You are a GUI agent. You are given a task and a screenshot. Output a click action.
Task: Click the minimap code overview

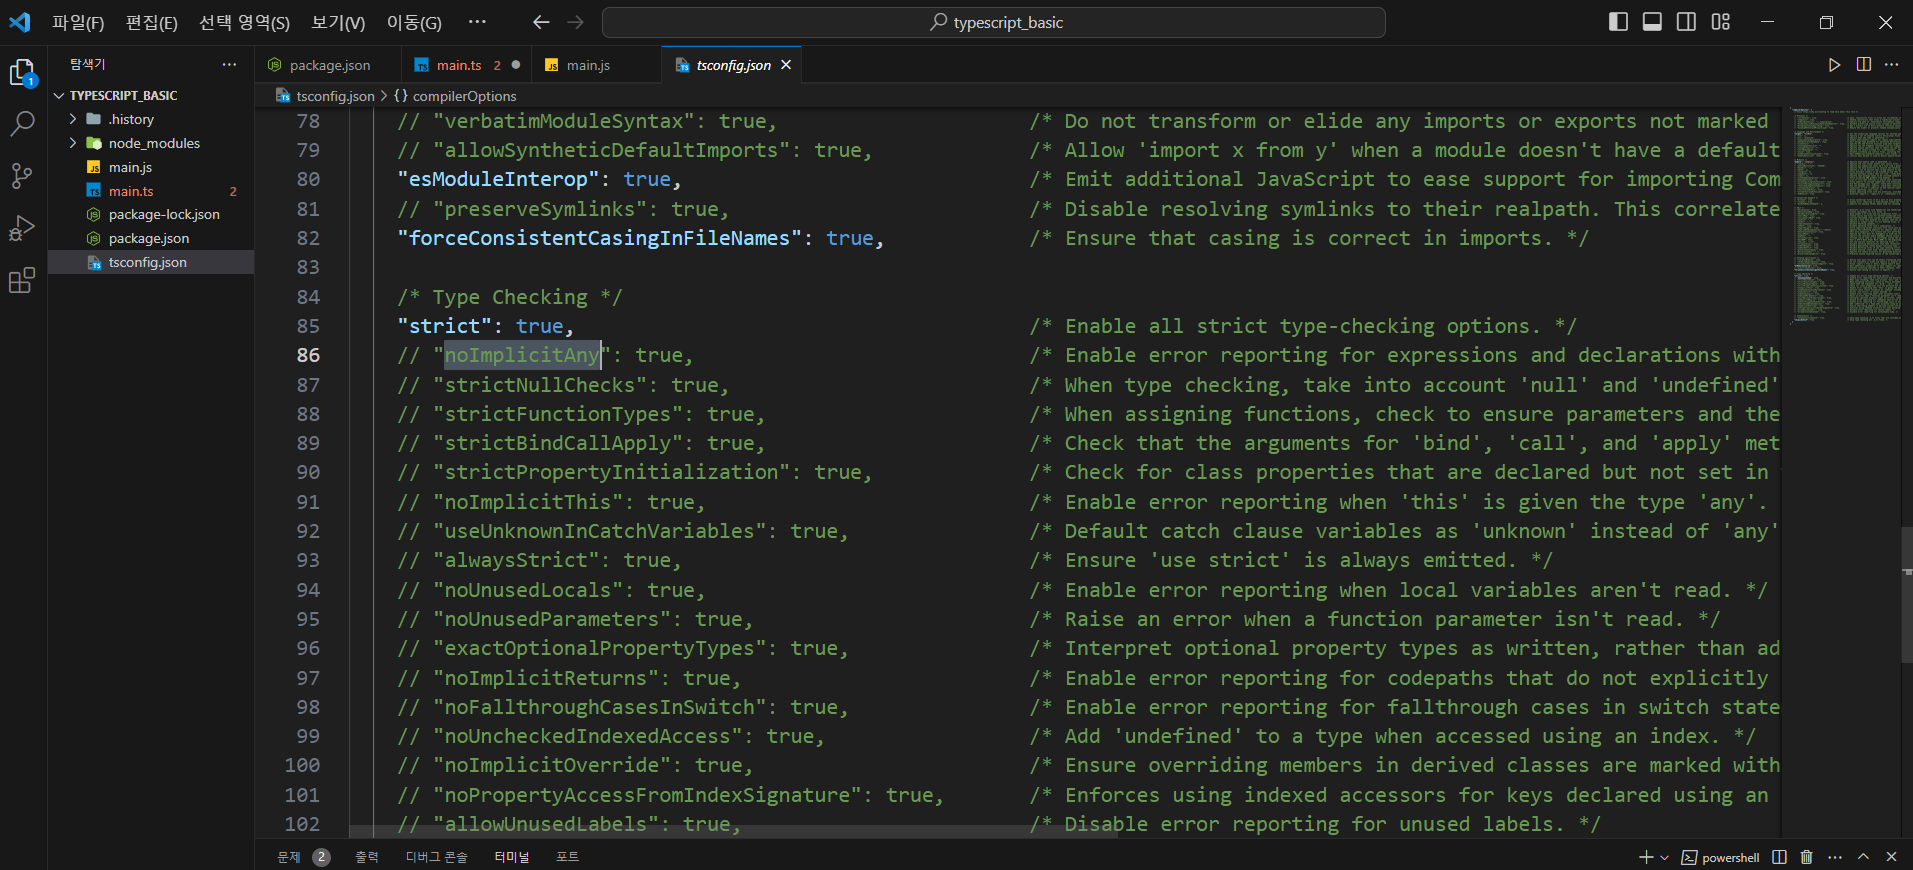[x=1845, y=215]
